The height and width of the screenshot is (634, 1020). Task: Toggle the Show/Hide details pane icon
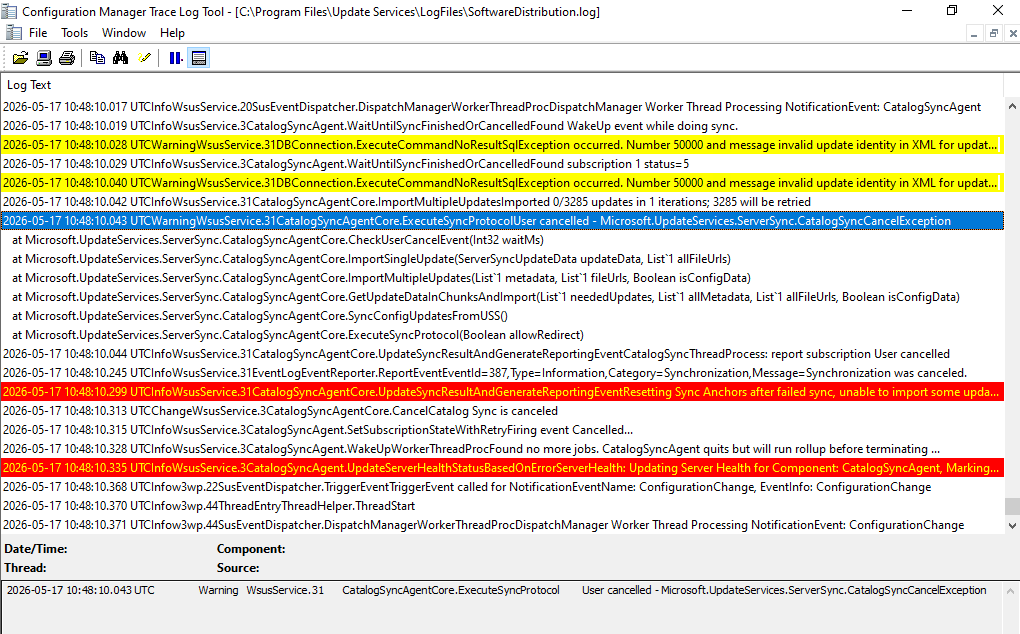[x=199, y=58]
